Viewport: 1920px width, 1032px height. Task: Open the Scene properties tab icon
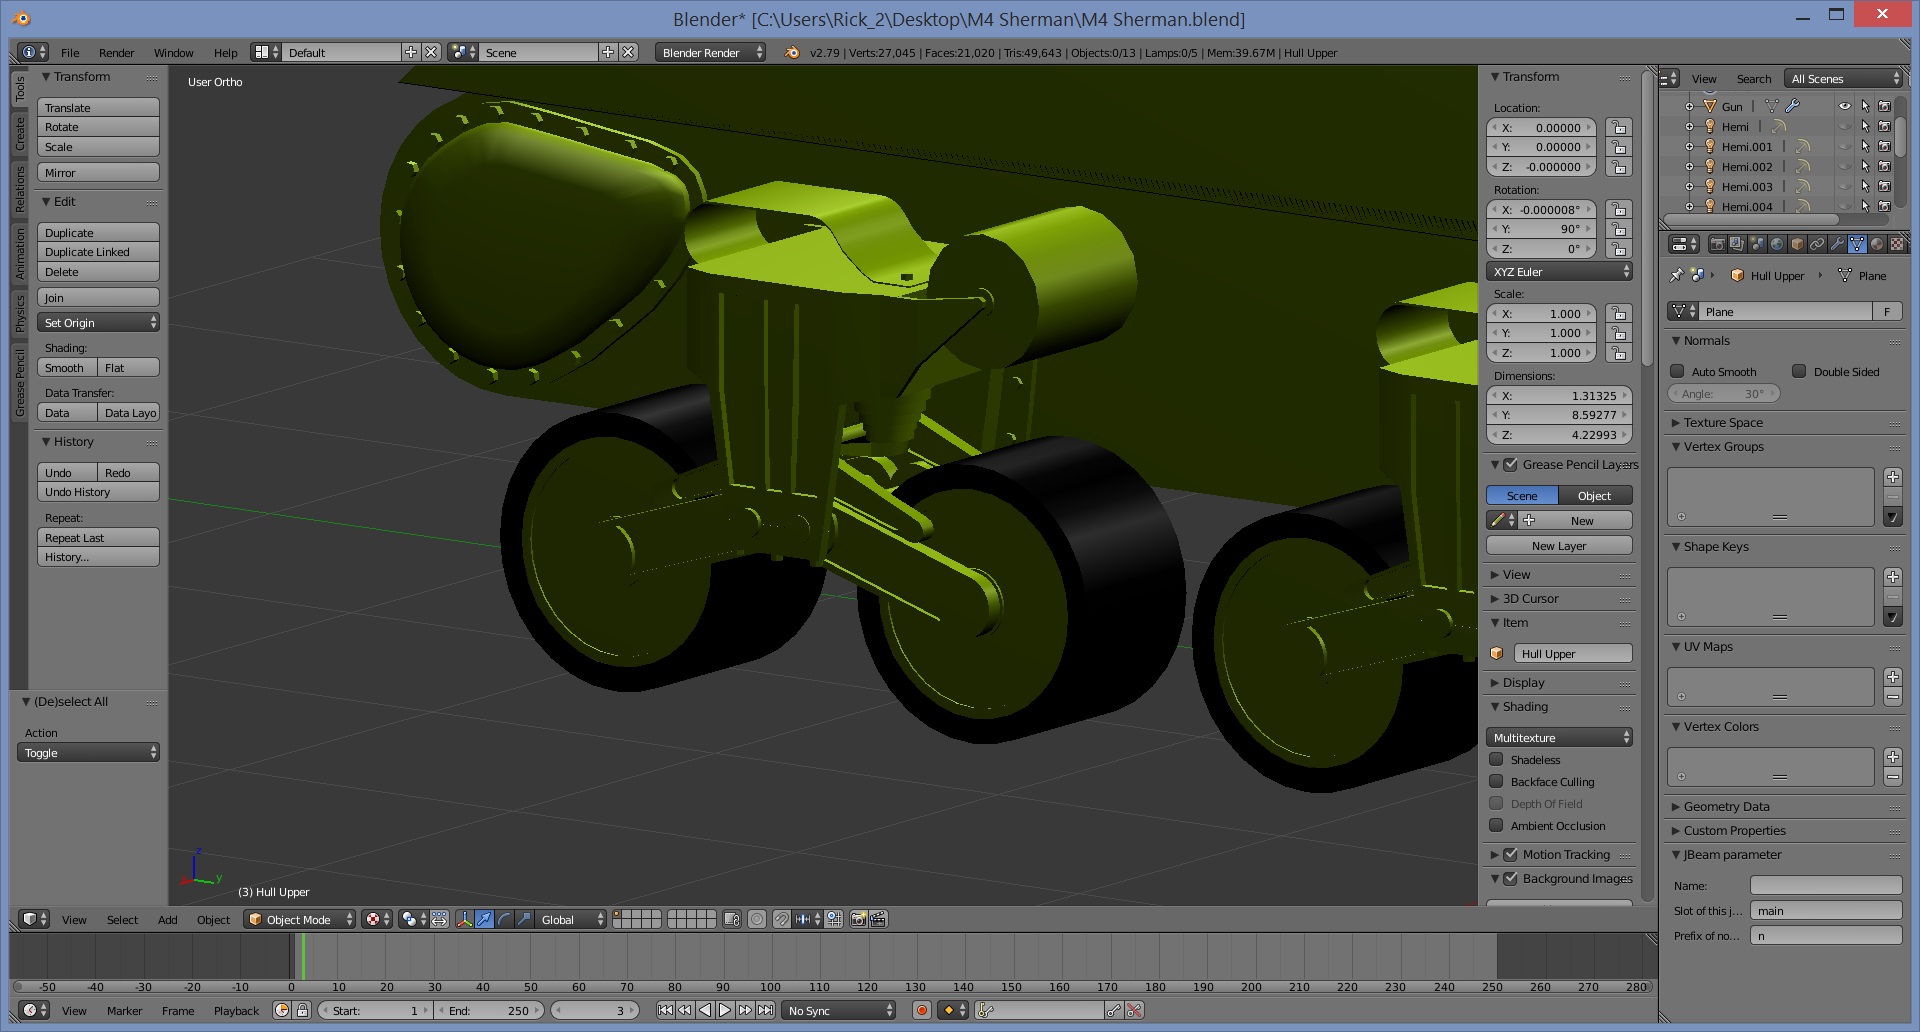pos(1757,244)
